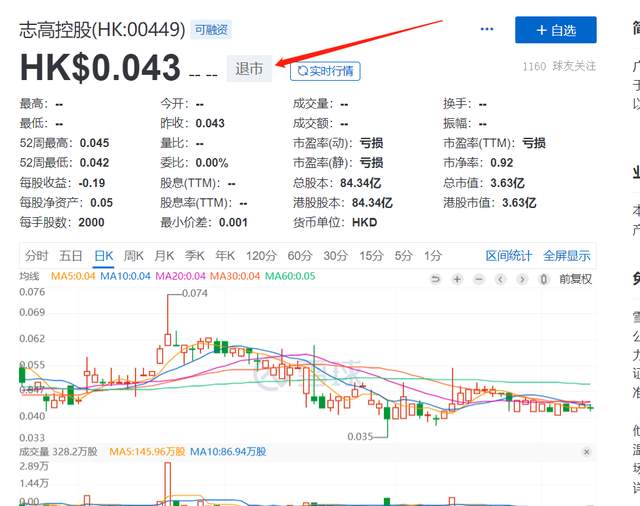Image resolution: width=640 pixels, height=506 pixels.
Task: Zoom in the K-line chart
Action: (457, 279)
